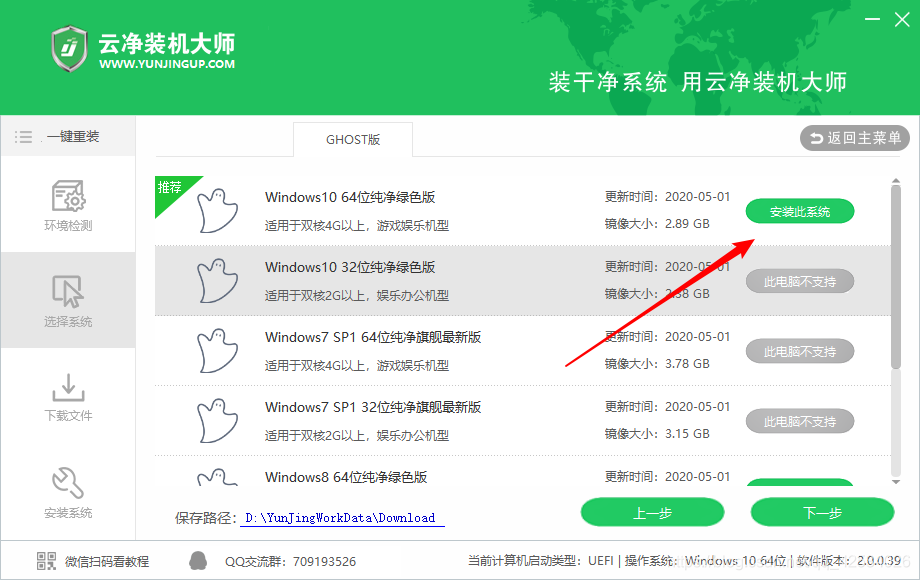Click 此电脑不支持 for Windows7 SP1 32位
The height and width of the screenshot is (580, 920).
tap(800, 421)
